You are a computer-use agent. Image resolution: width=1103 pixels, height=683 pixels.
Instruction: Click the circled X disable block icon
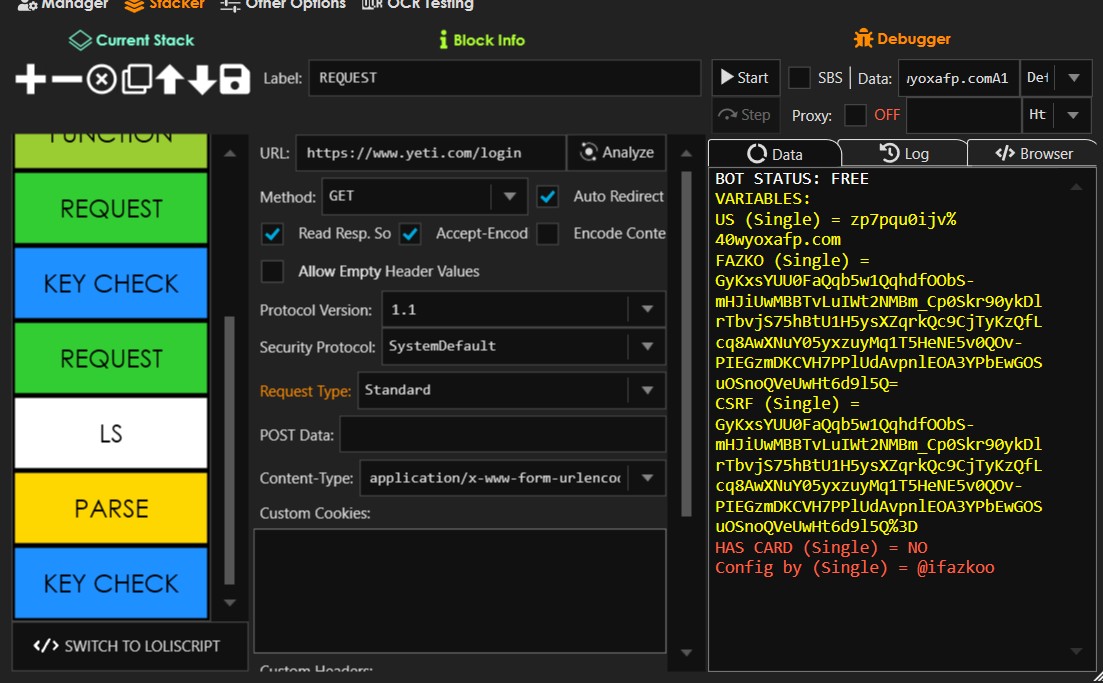coord(101,79)
